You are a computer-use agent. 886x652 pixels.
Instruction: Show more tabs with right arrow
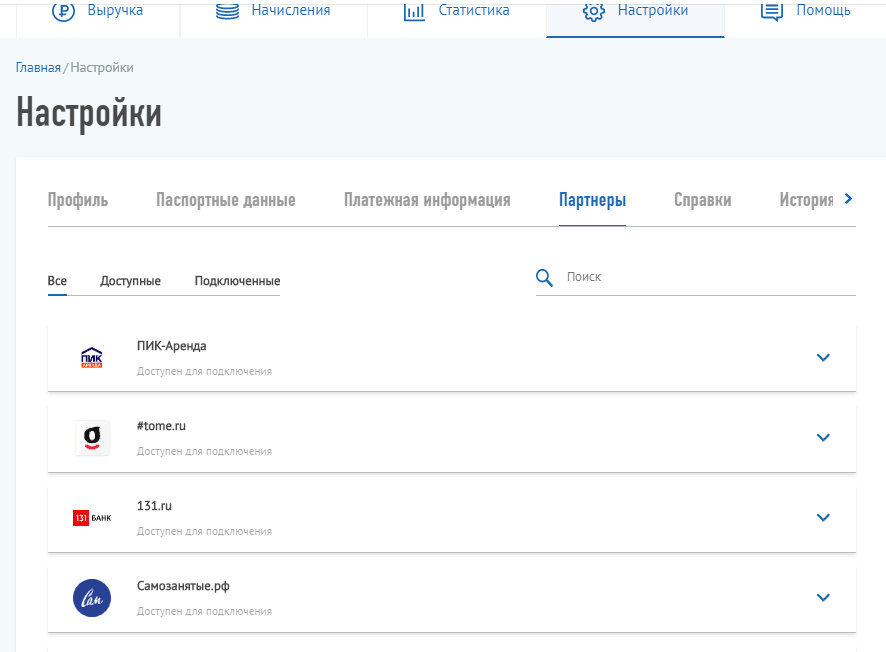click(848, 199)
